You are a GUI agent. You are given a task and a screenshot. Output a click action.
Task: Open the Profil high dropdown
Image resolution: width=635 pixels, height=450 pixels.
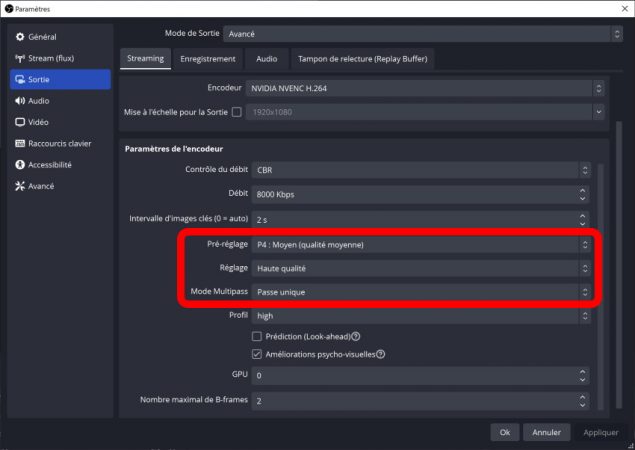pyautogui.click(x=421, y=316)
